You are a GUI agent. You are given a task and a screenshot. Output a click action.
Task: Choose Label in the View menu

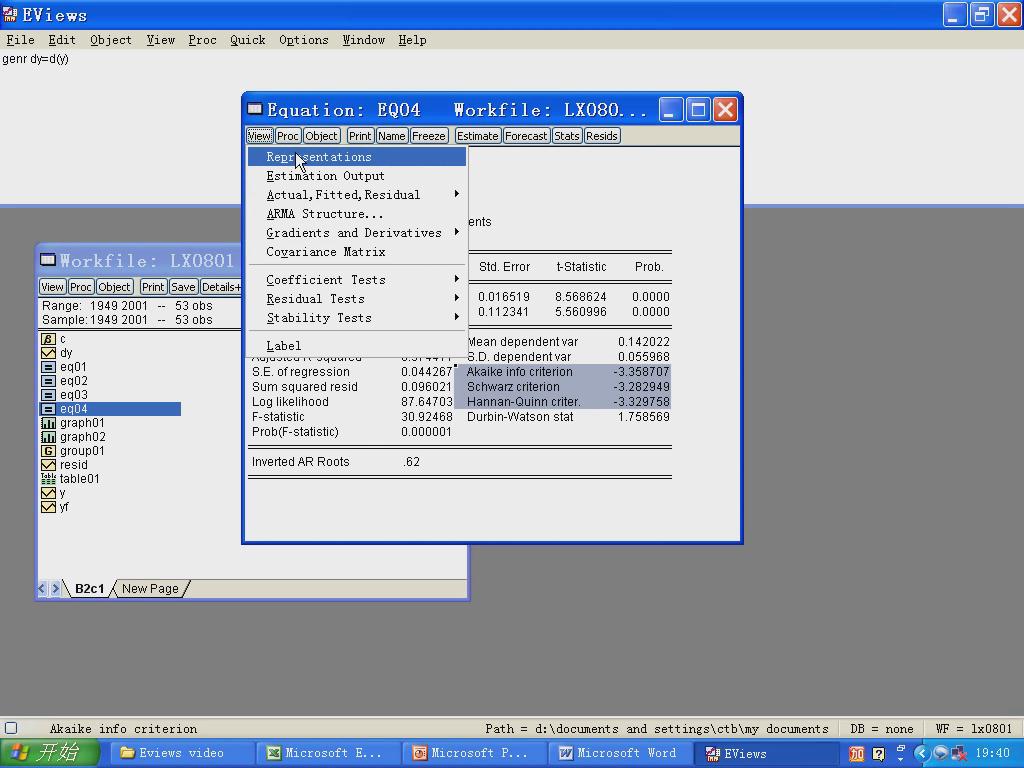coord(357,345)
